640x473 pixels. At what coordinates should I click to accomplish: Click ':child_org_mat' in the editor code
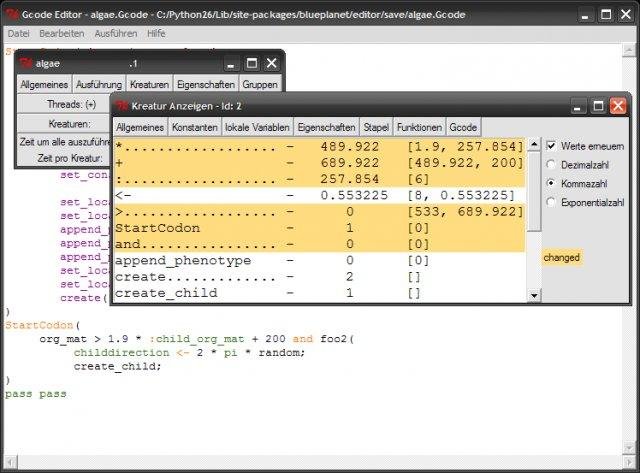click(197, 339)
